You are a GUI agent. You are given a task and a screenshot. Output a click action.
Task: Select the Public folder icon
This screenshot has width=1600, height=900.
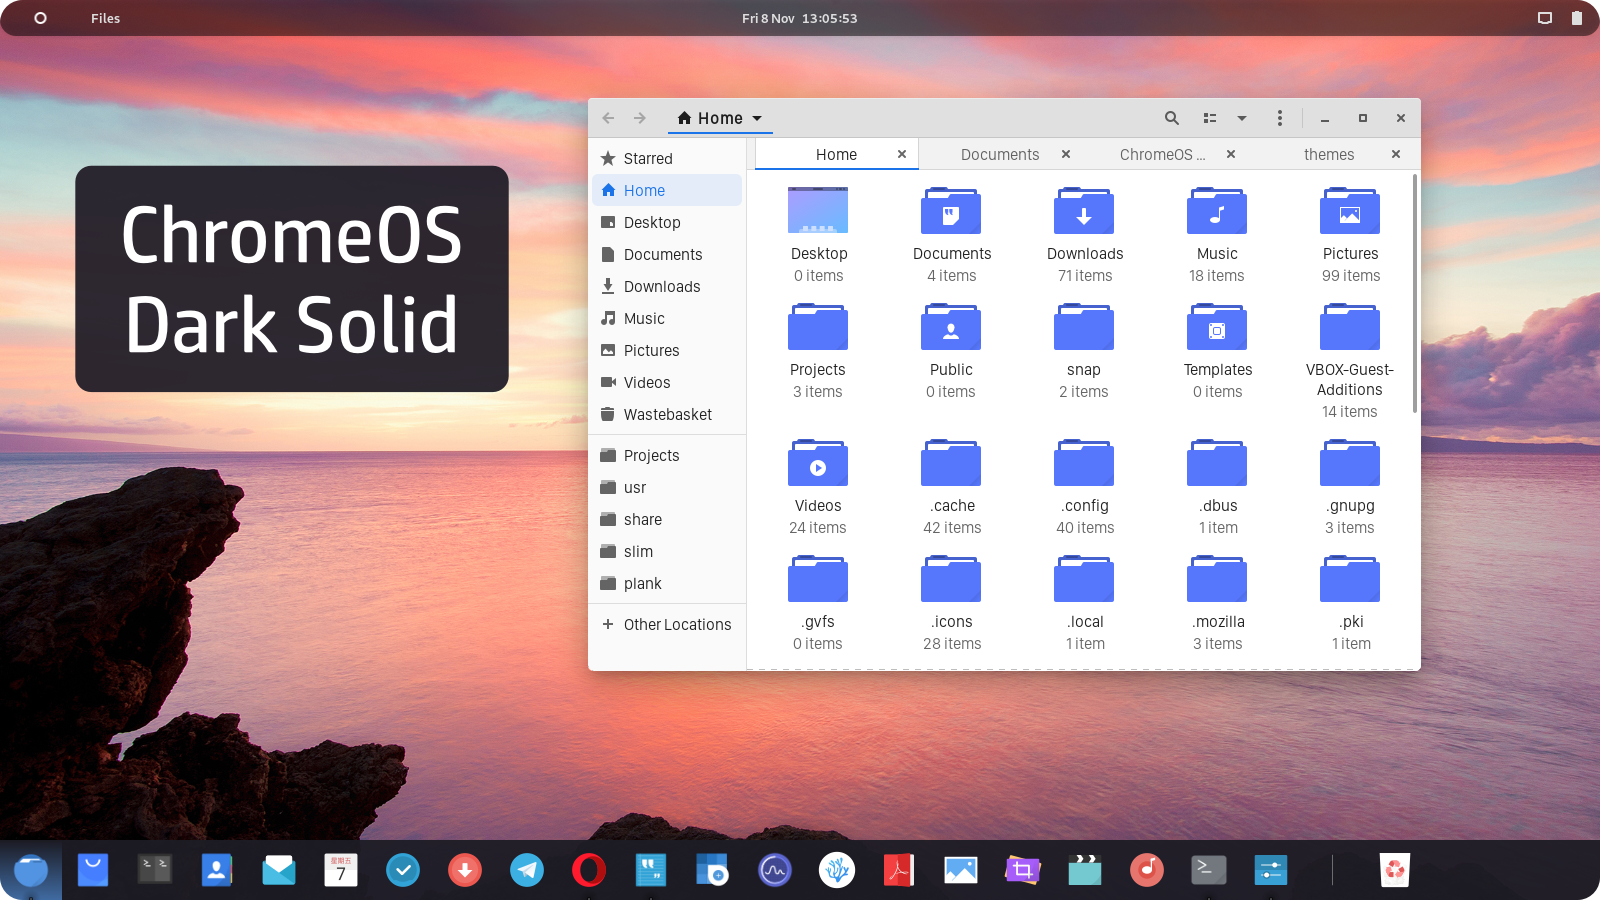point(951,327)
